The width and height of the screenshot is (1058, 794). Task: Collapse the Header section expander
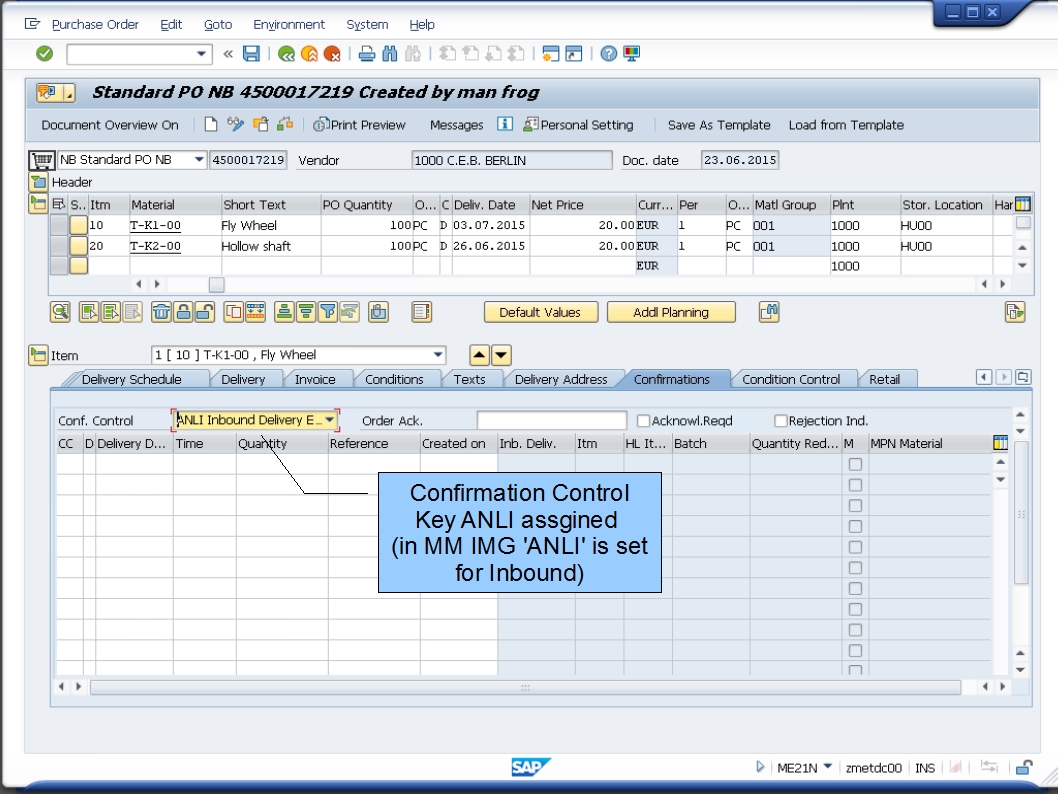38,182
